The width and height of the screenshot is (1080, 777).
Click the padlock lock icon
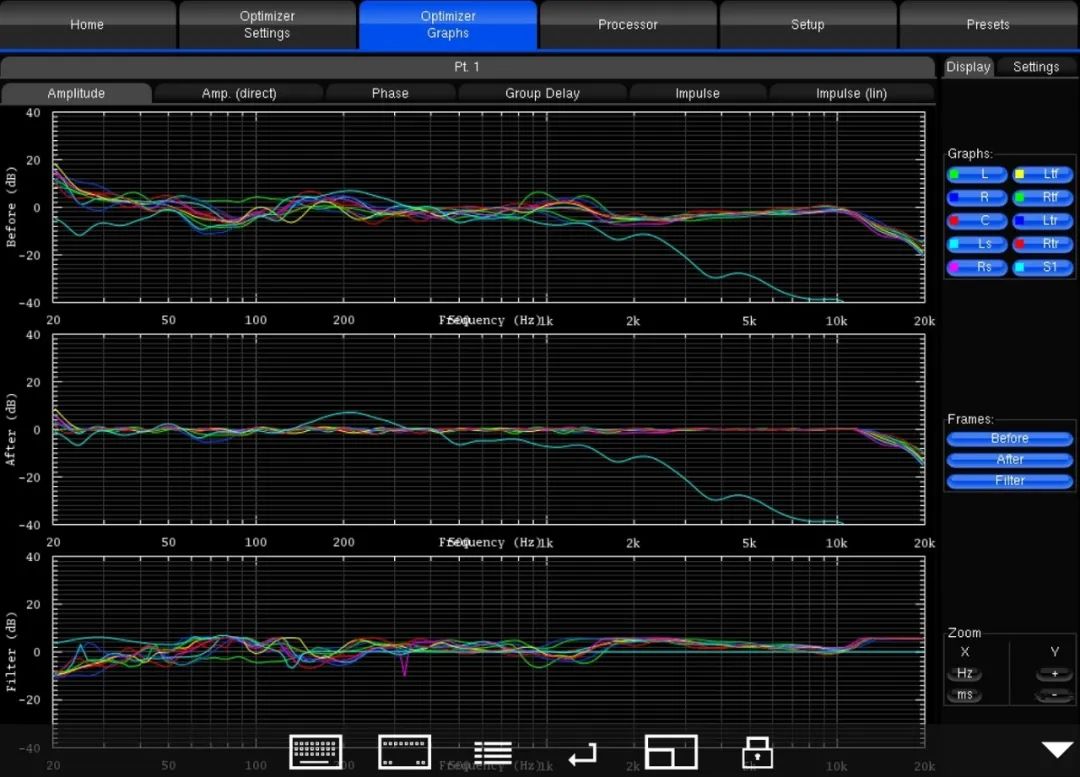coord(758,752)
